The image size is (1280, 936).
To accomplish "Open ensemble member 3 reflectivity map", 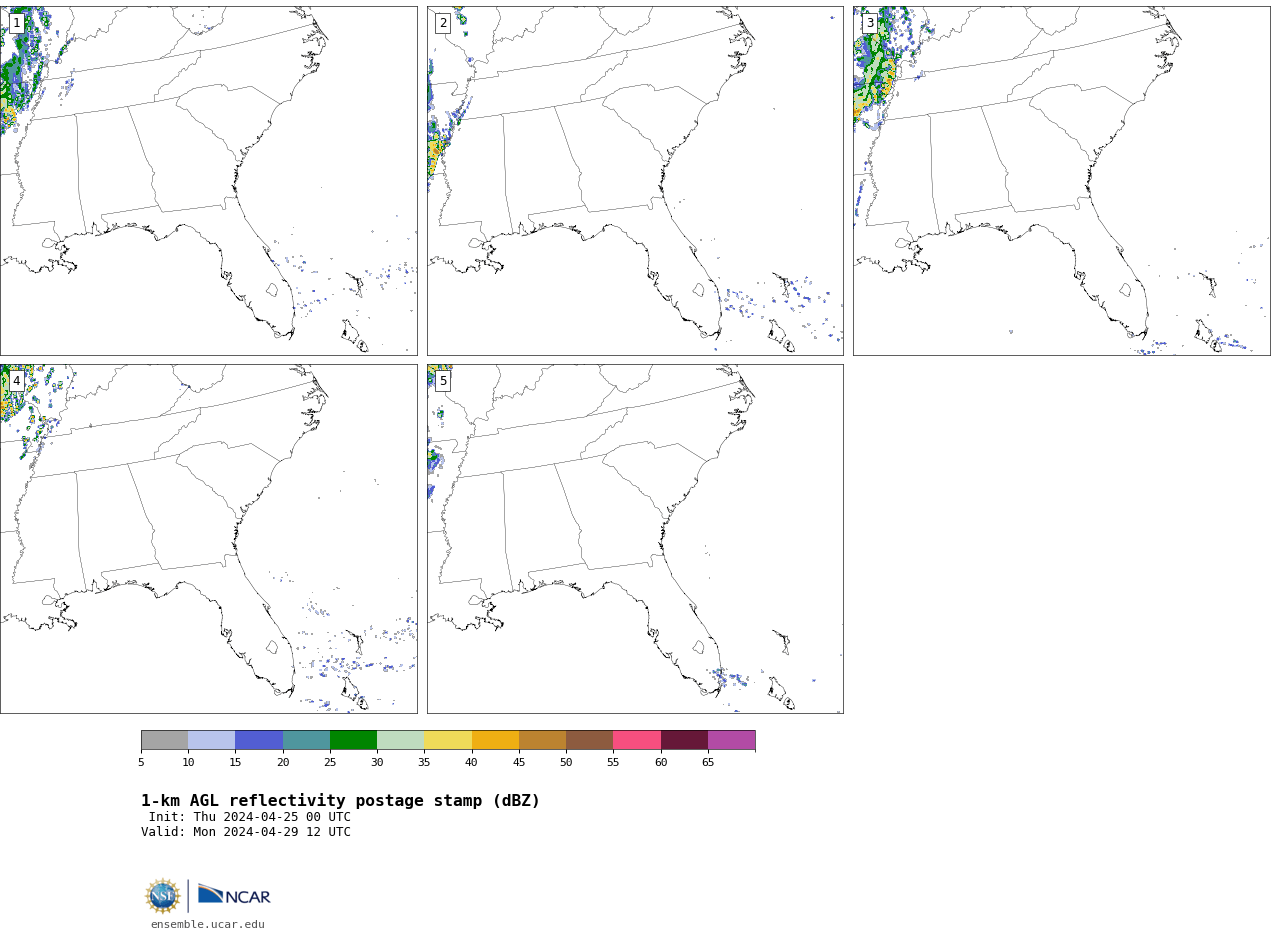I will (x=1062, y=180).
